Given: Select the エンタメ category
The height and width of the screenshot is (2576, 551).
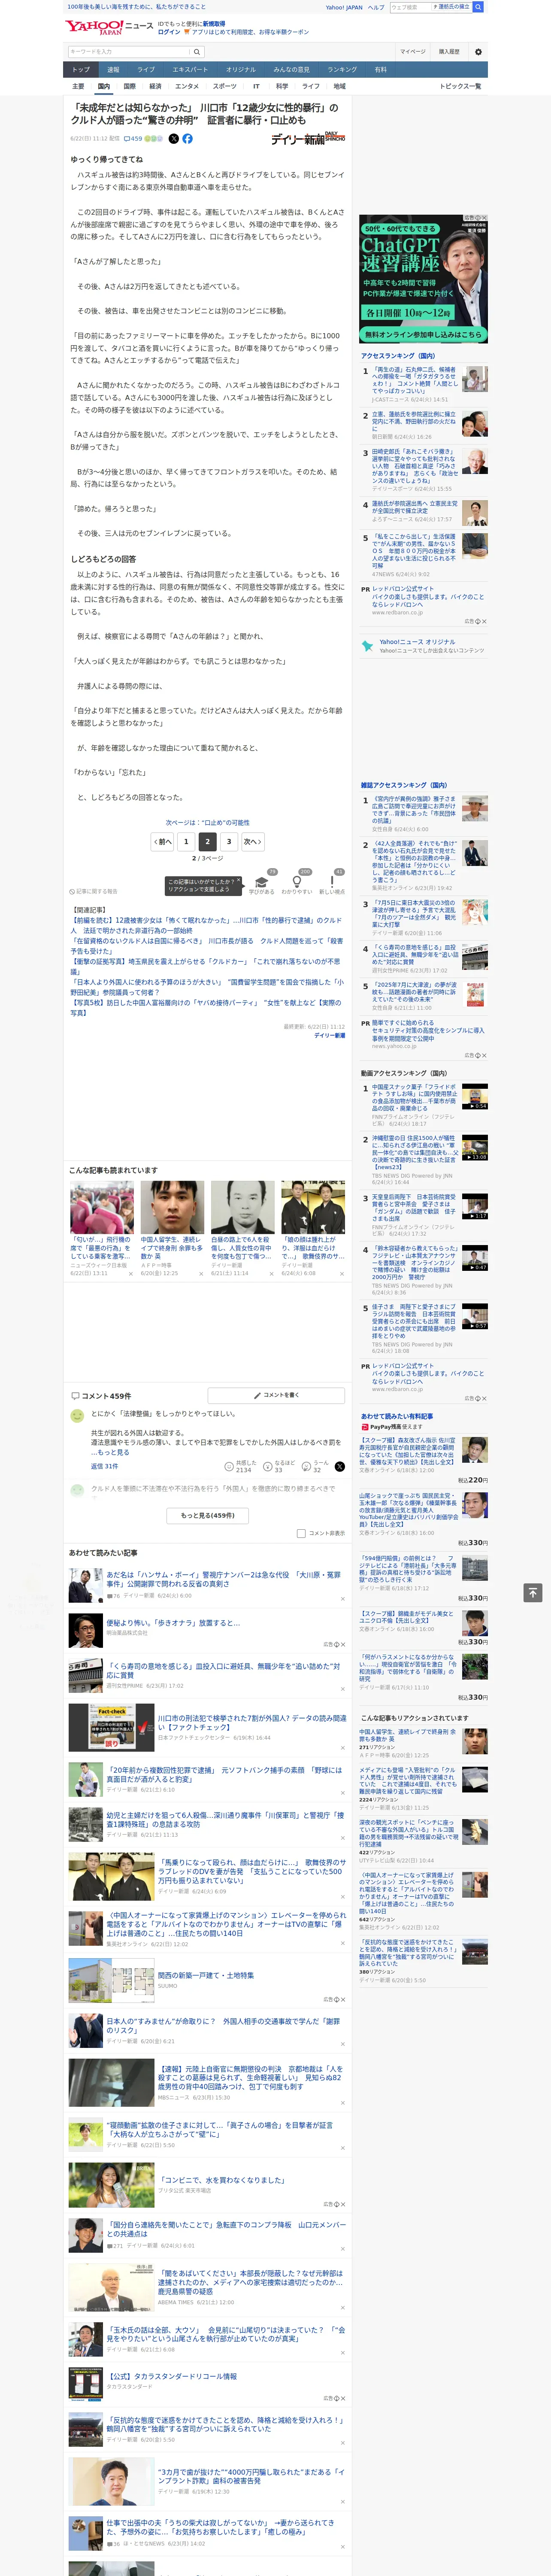Looking at the screenshot, I should click(x=187, y=86).
